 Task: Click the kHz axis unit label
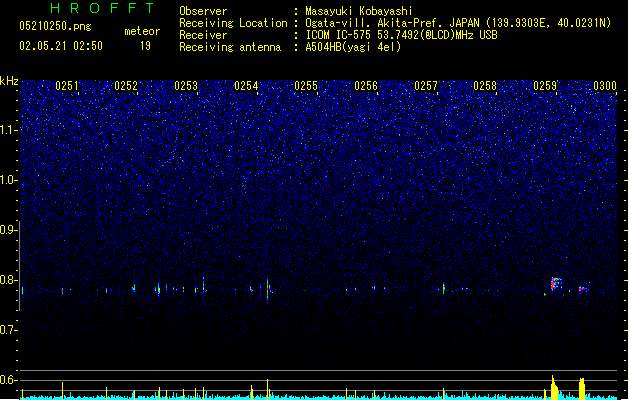9,81
